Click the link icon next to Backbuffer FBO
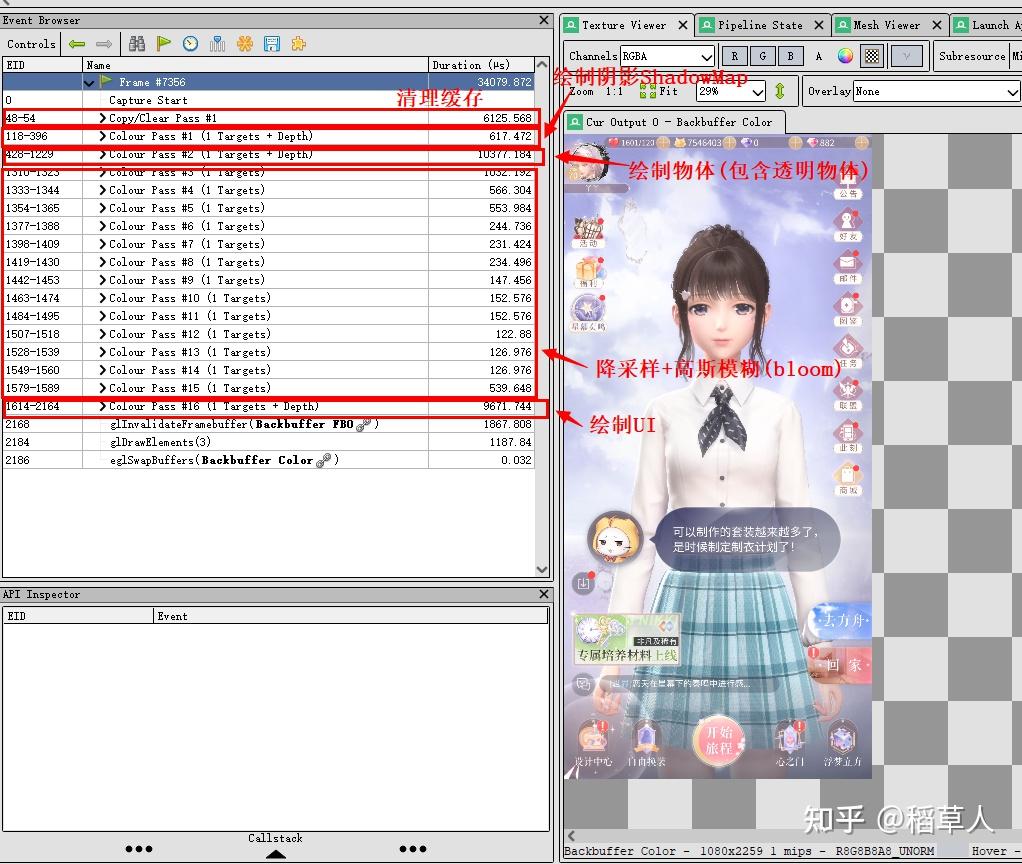The width and height of the screenshot is (1022, 864). click(364, 424)
